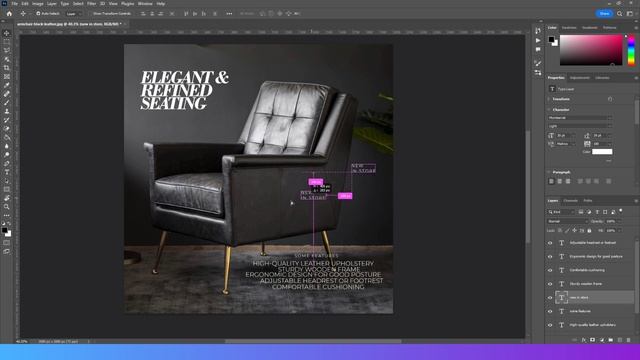
Task: Switch to the Adjustments tab
Action: [x=580, y=78]
